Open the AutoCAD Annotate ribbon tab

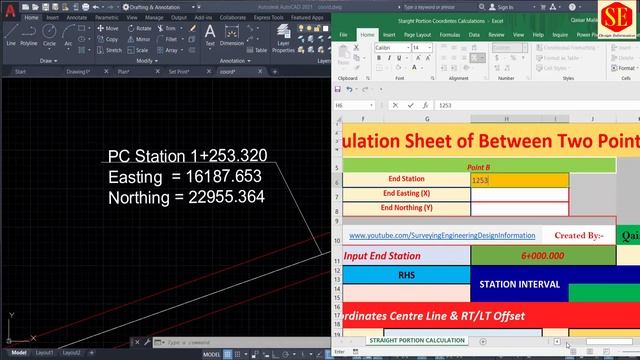(77, 18)
